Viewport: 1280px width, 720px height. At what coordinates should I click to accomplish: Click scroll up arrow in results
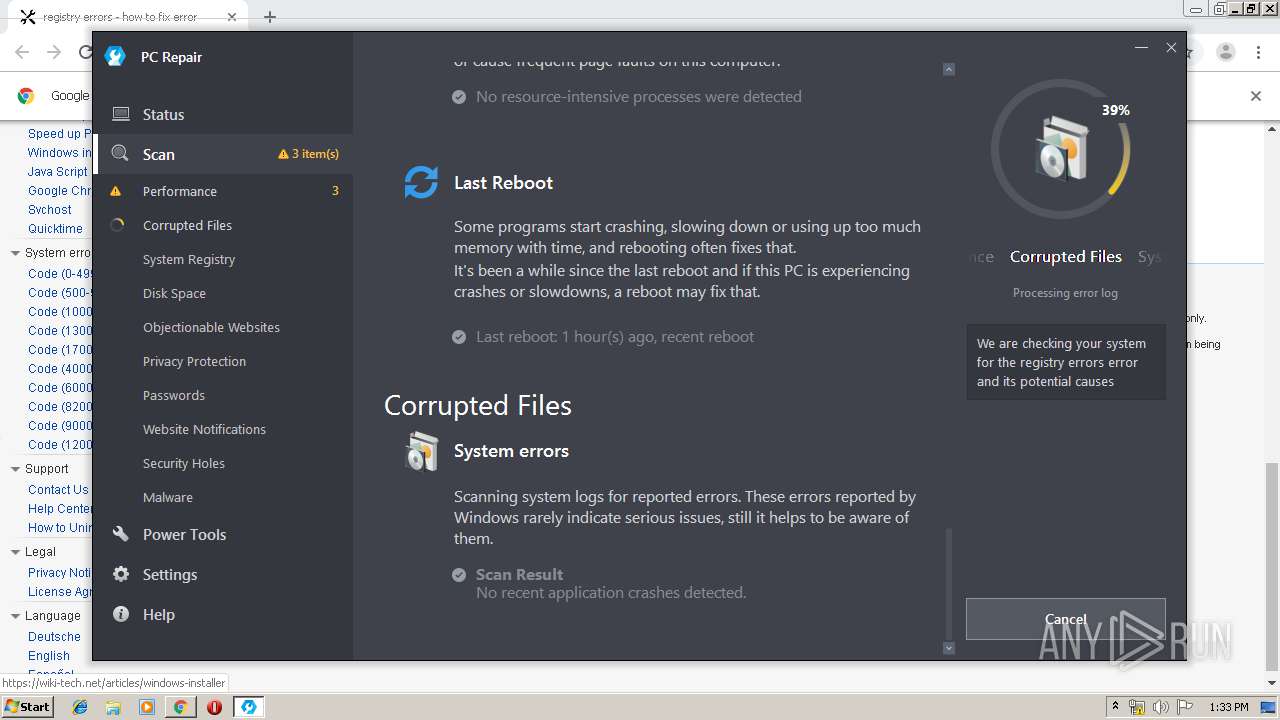click(949, 69)
